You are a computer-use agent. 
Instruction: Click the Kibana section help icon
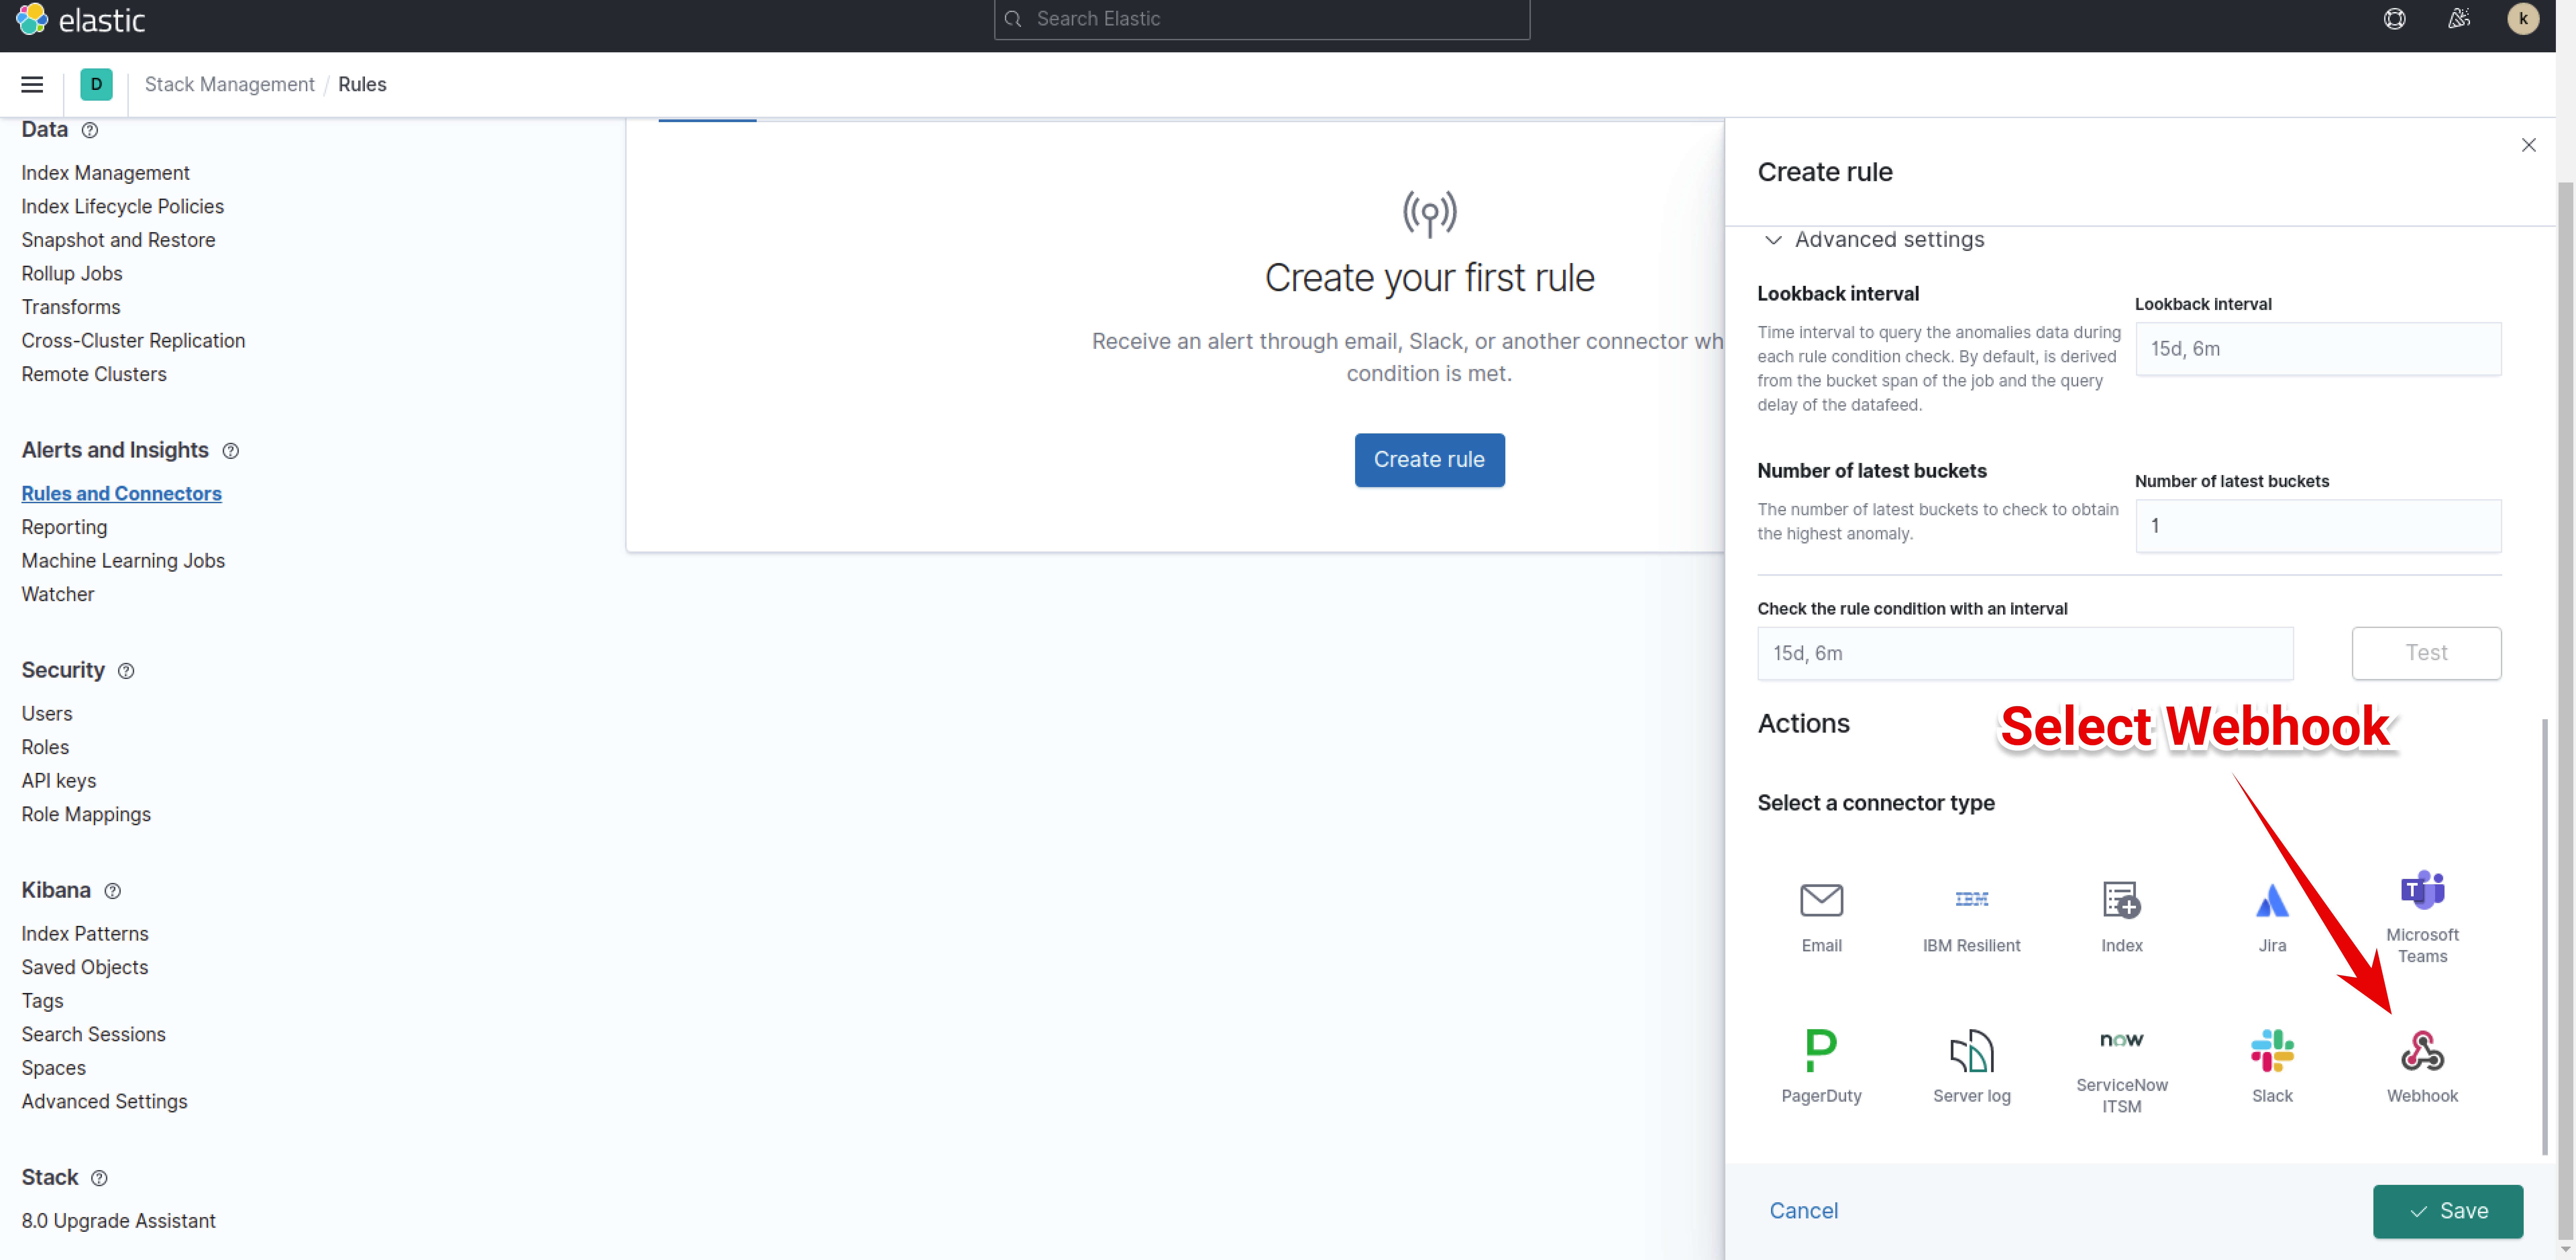[113, 891]
